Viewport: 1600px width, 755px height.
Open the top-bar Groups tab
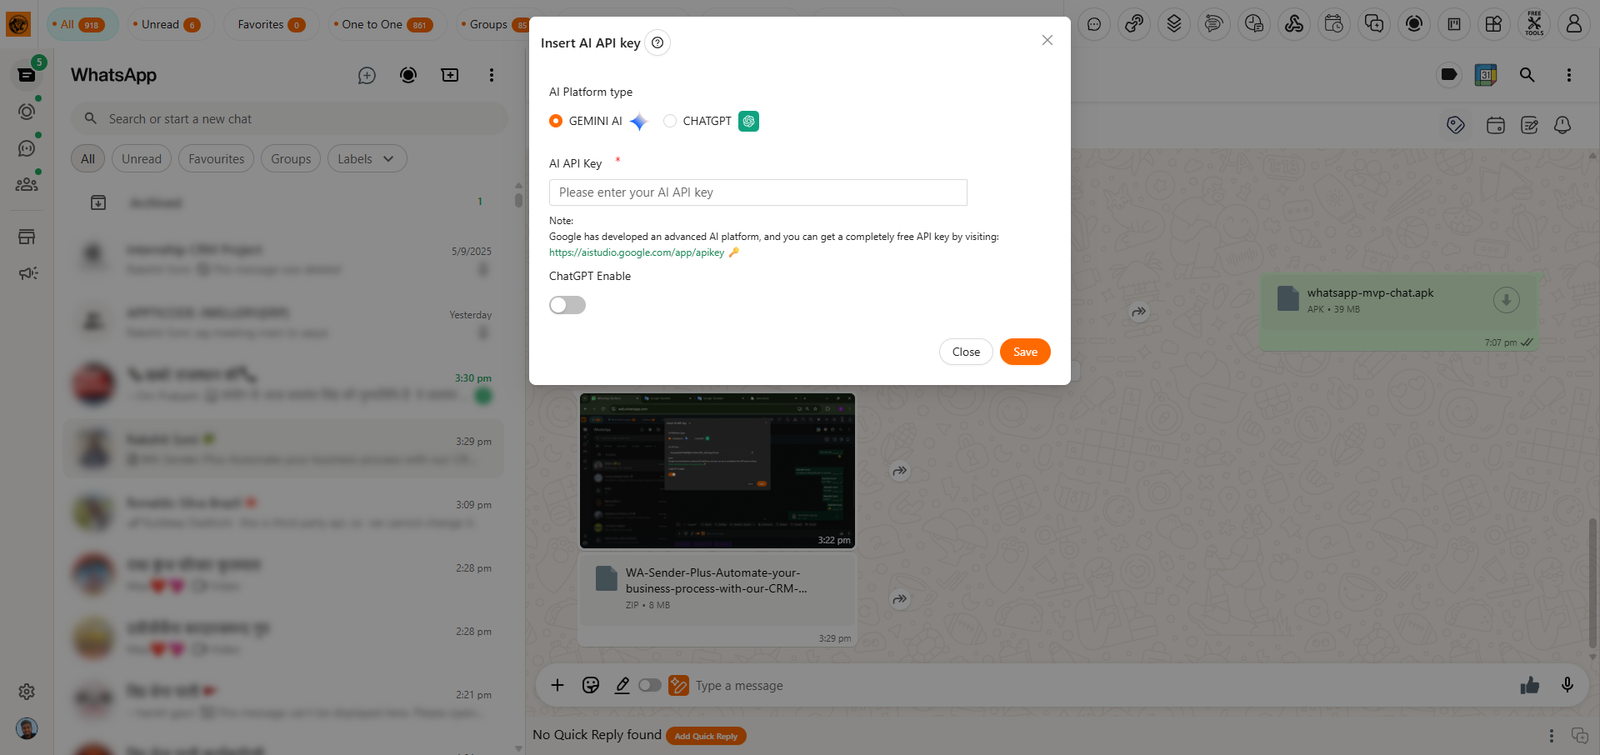pos(494,24)
